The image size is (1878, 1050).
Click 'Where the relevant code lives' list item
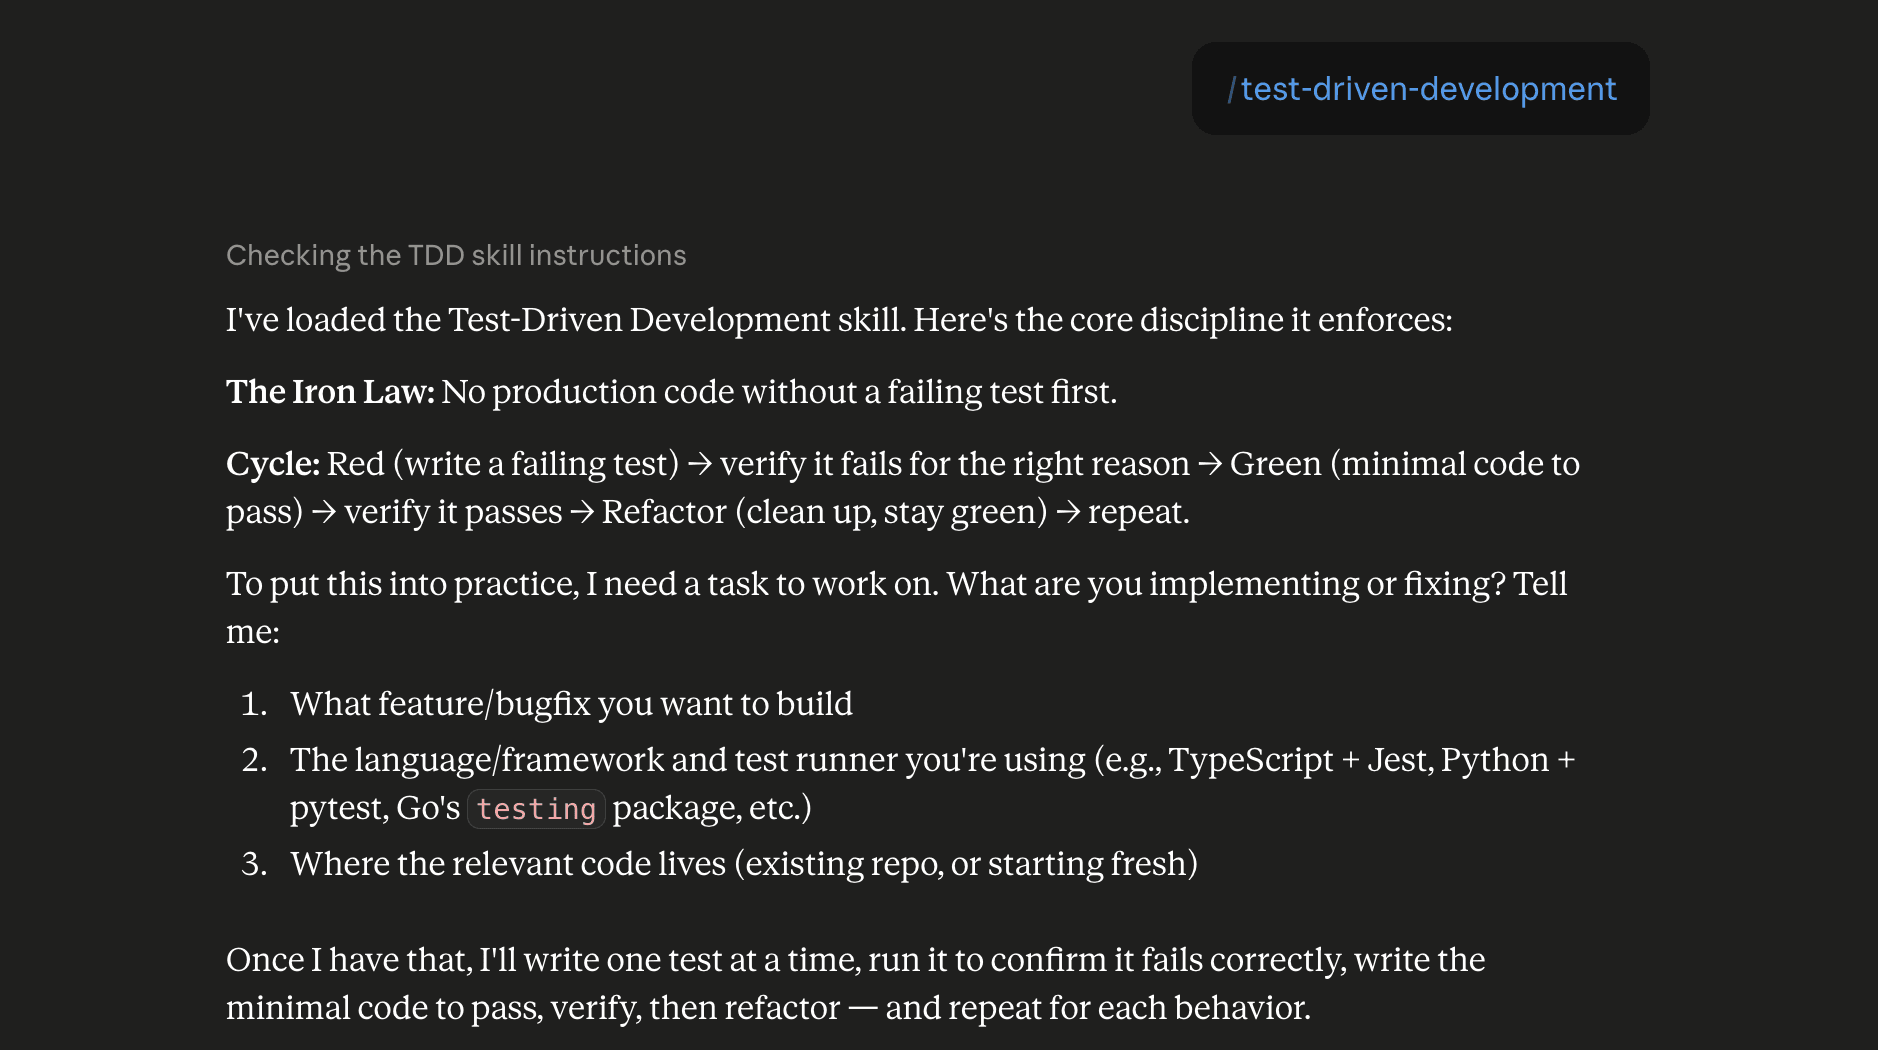point(744,864)
